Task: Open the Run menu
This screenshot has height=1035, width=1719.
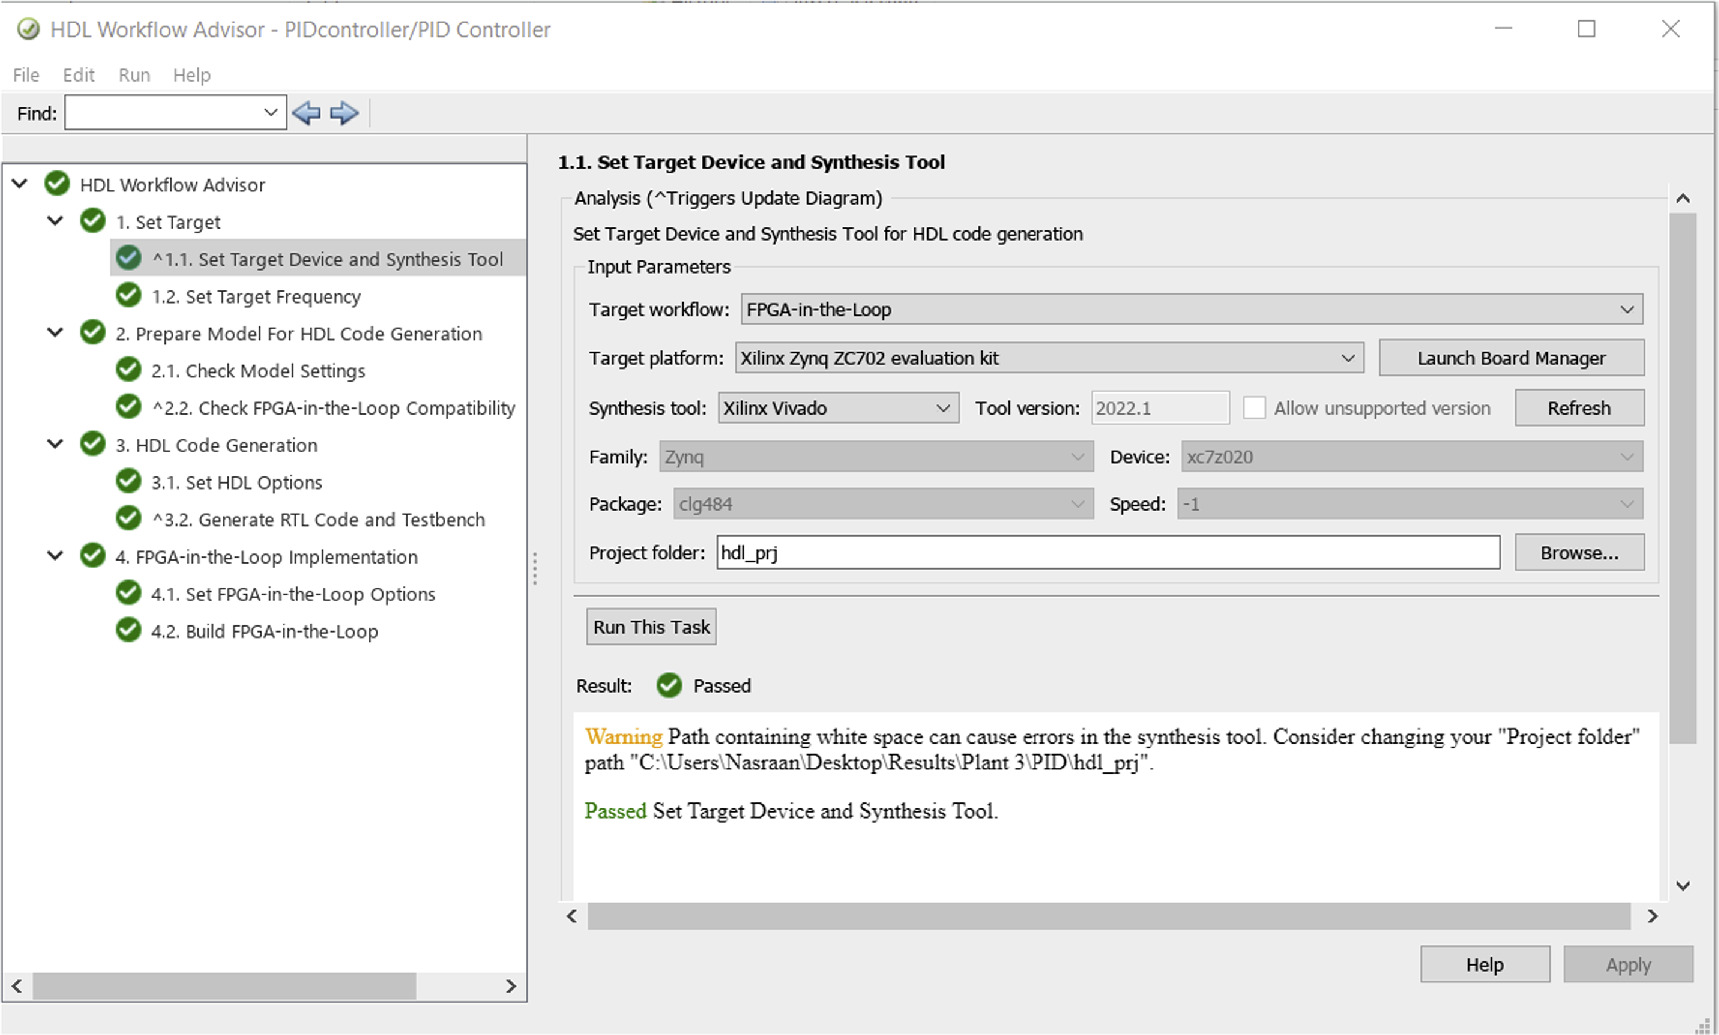Action: point(134,75)
